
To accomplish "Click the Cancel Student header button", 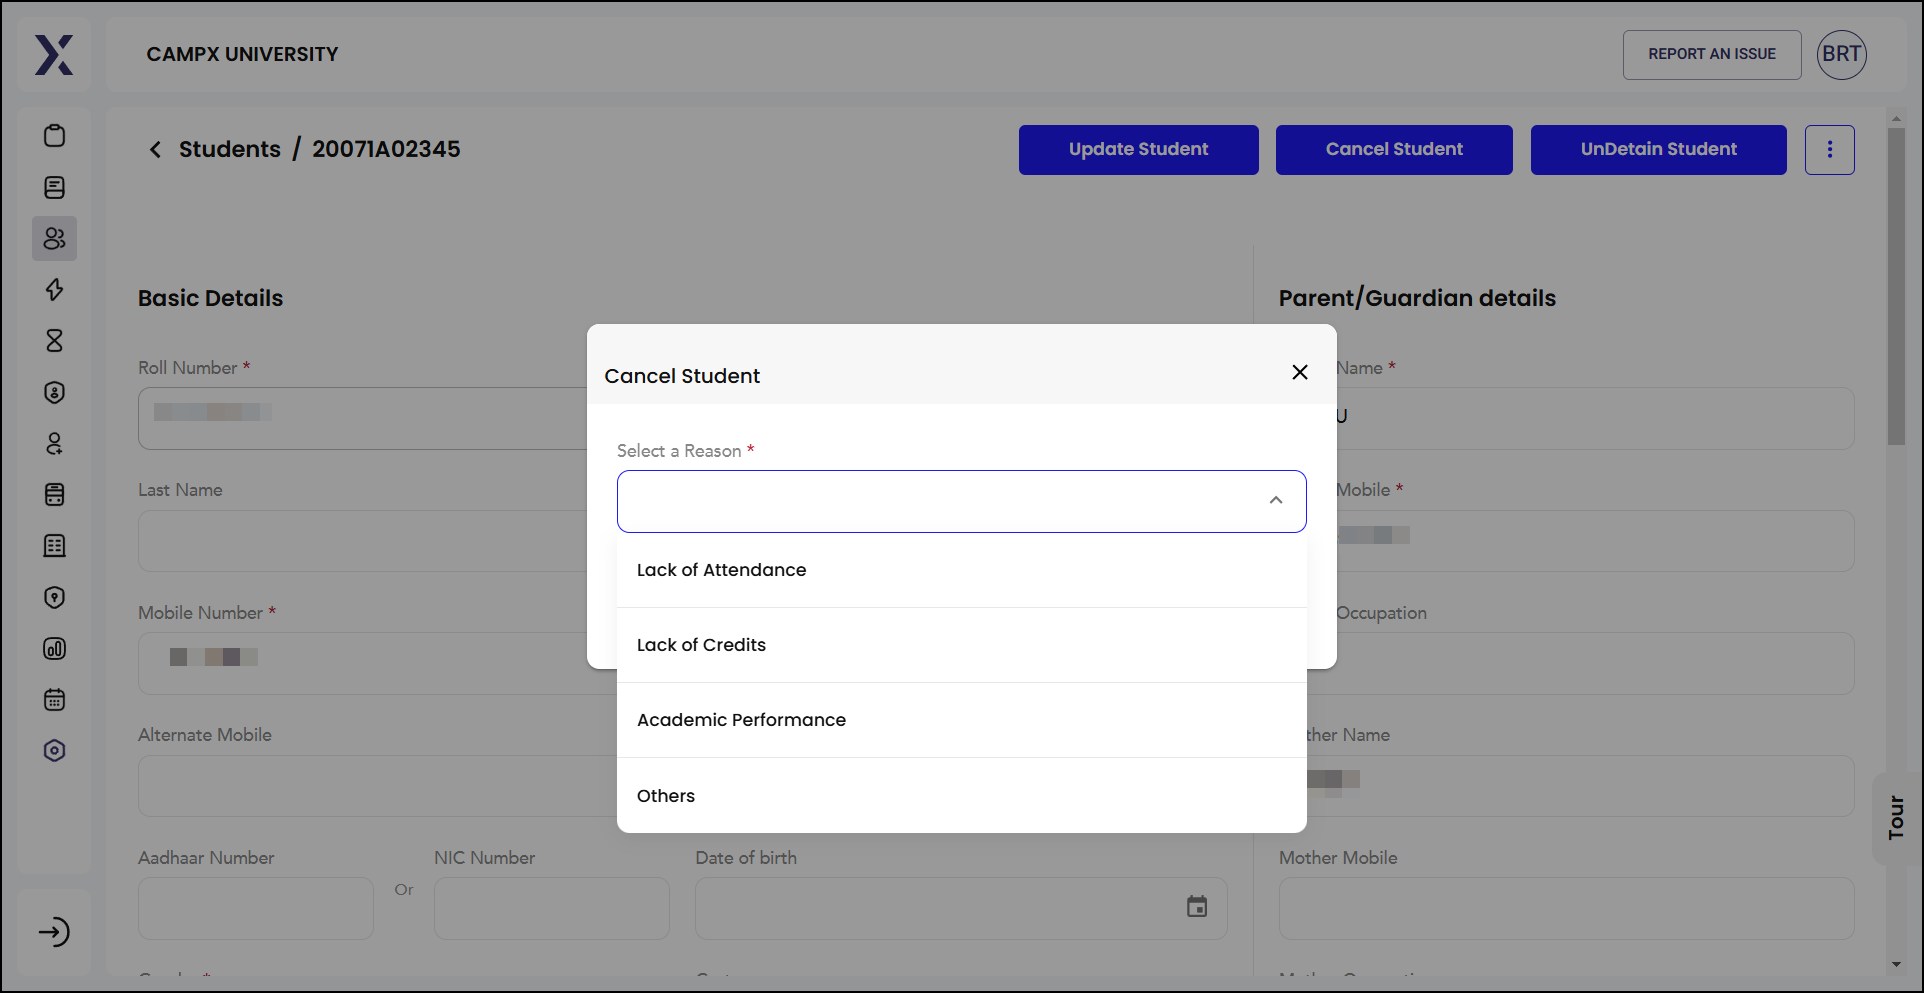I will [x=1394, y=150].
